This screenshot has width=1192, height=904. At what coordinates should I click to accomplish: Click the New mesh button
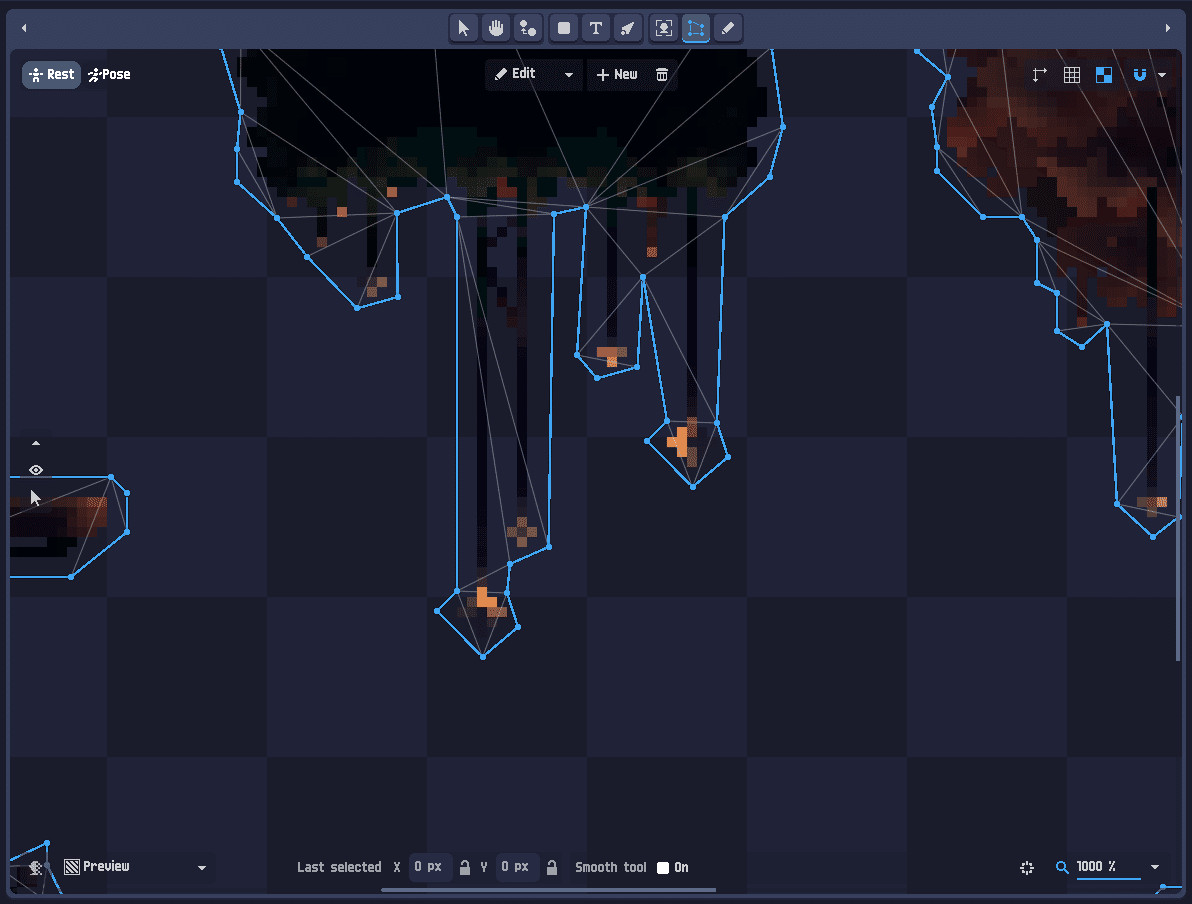[617, 75]
